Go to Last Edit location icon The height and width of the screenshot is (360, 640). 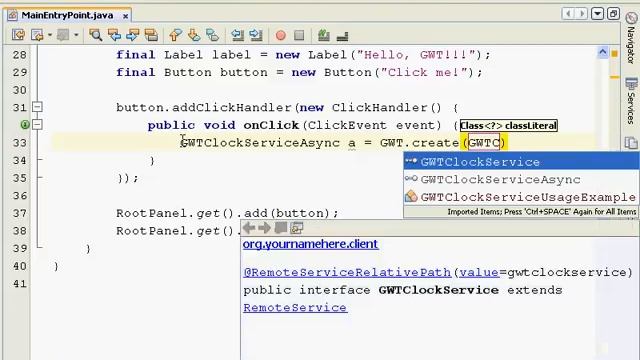click(x=18, y=36)
